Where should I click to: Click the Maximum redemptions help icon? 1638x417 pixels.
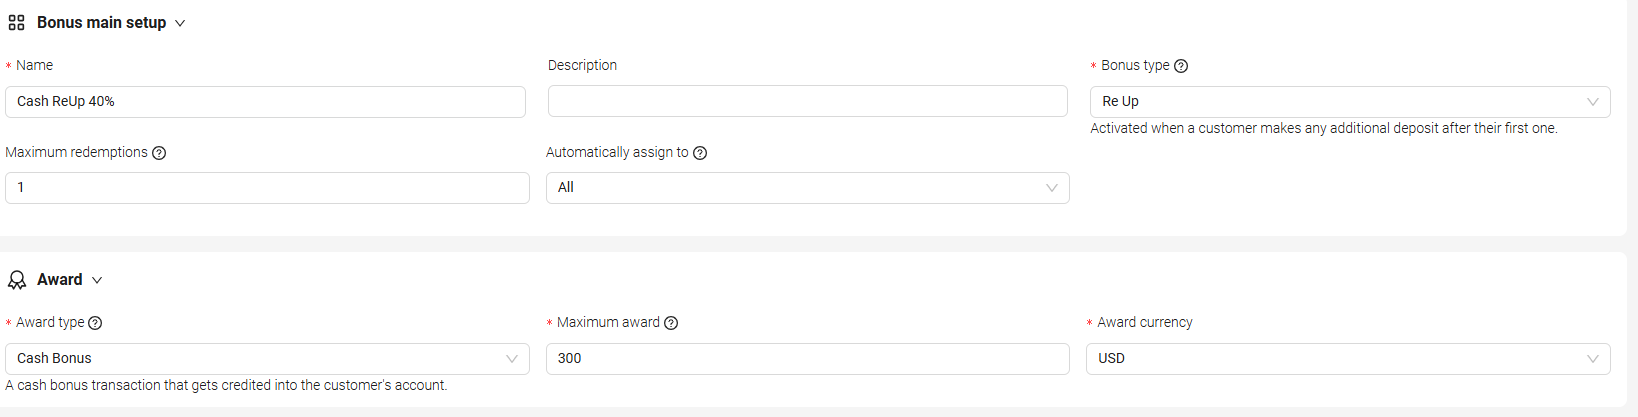point(159,153)
